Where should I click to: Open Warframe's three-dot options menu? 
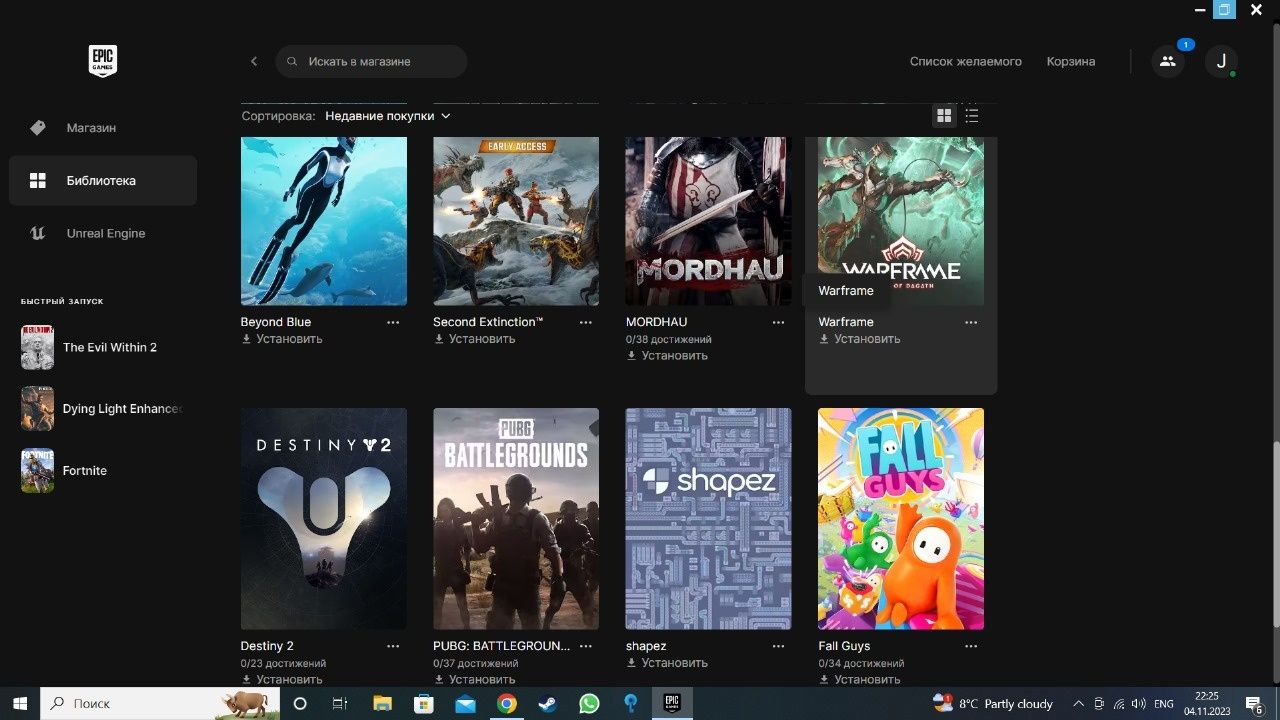point(971,322)
